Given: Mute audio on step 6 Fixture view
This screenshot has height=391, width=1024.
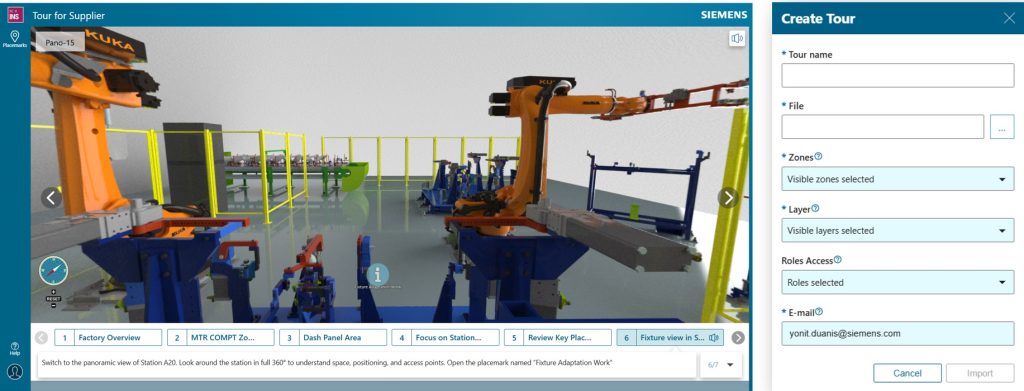Looking at the screenshot, I should tap(714, 337).
